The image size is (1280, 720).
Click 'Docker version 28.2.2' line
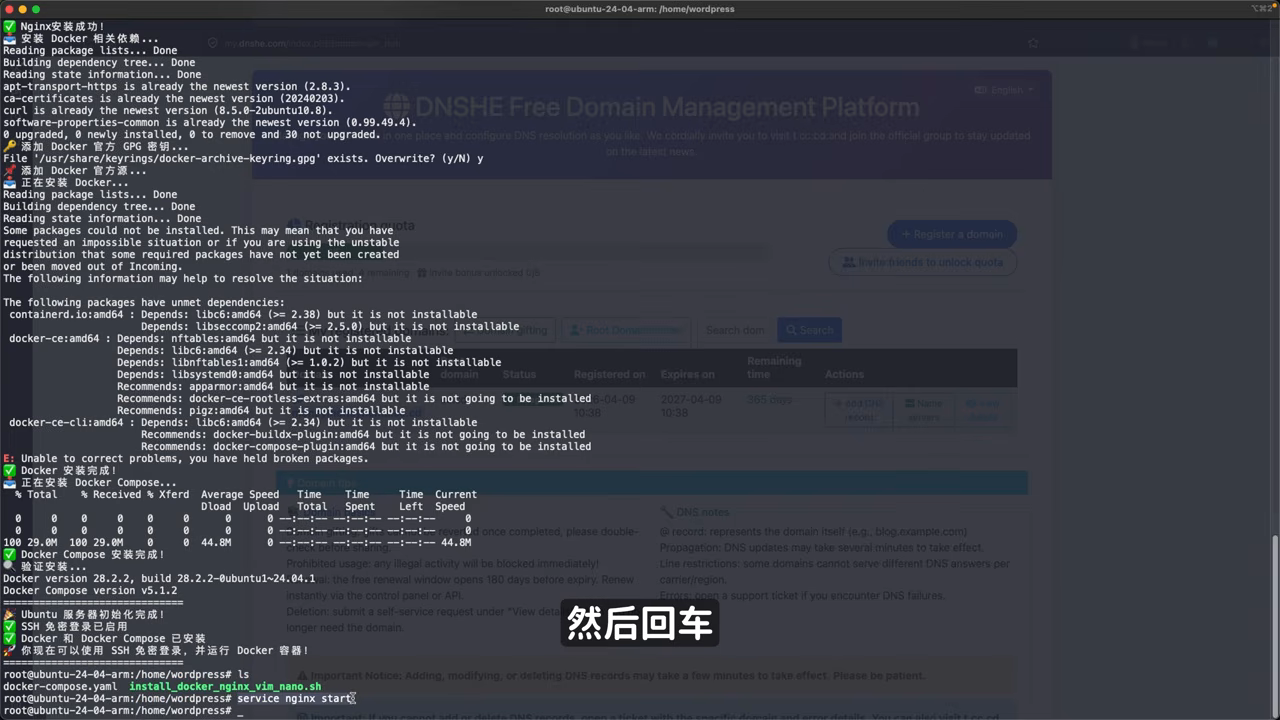[x=159, y=578]
